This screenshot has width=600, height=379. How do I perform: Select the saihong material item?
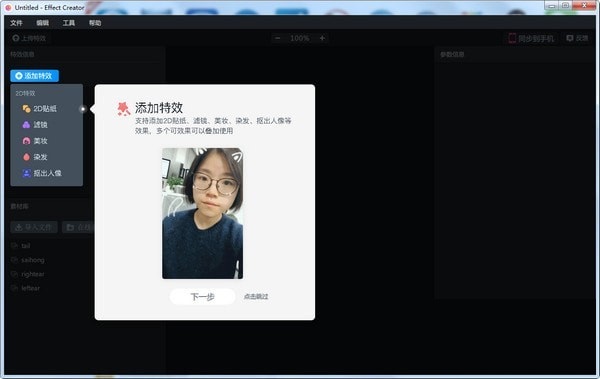pyautogui.click(x=33, y=260)
